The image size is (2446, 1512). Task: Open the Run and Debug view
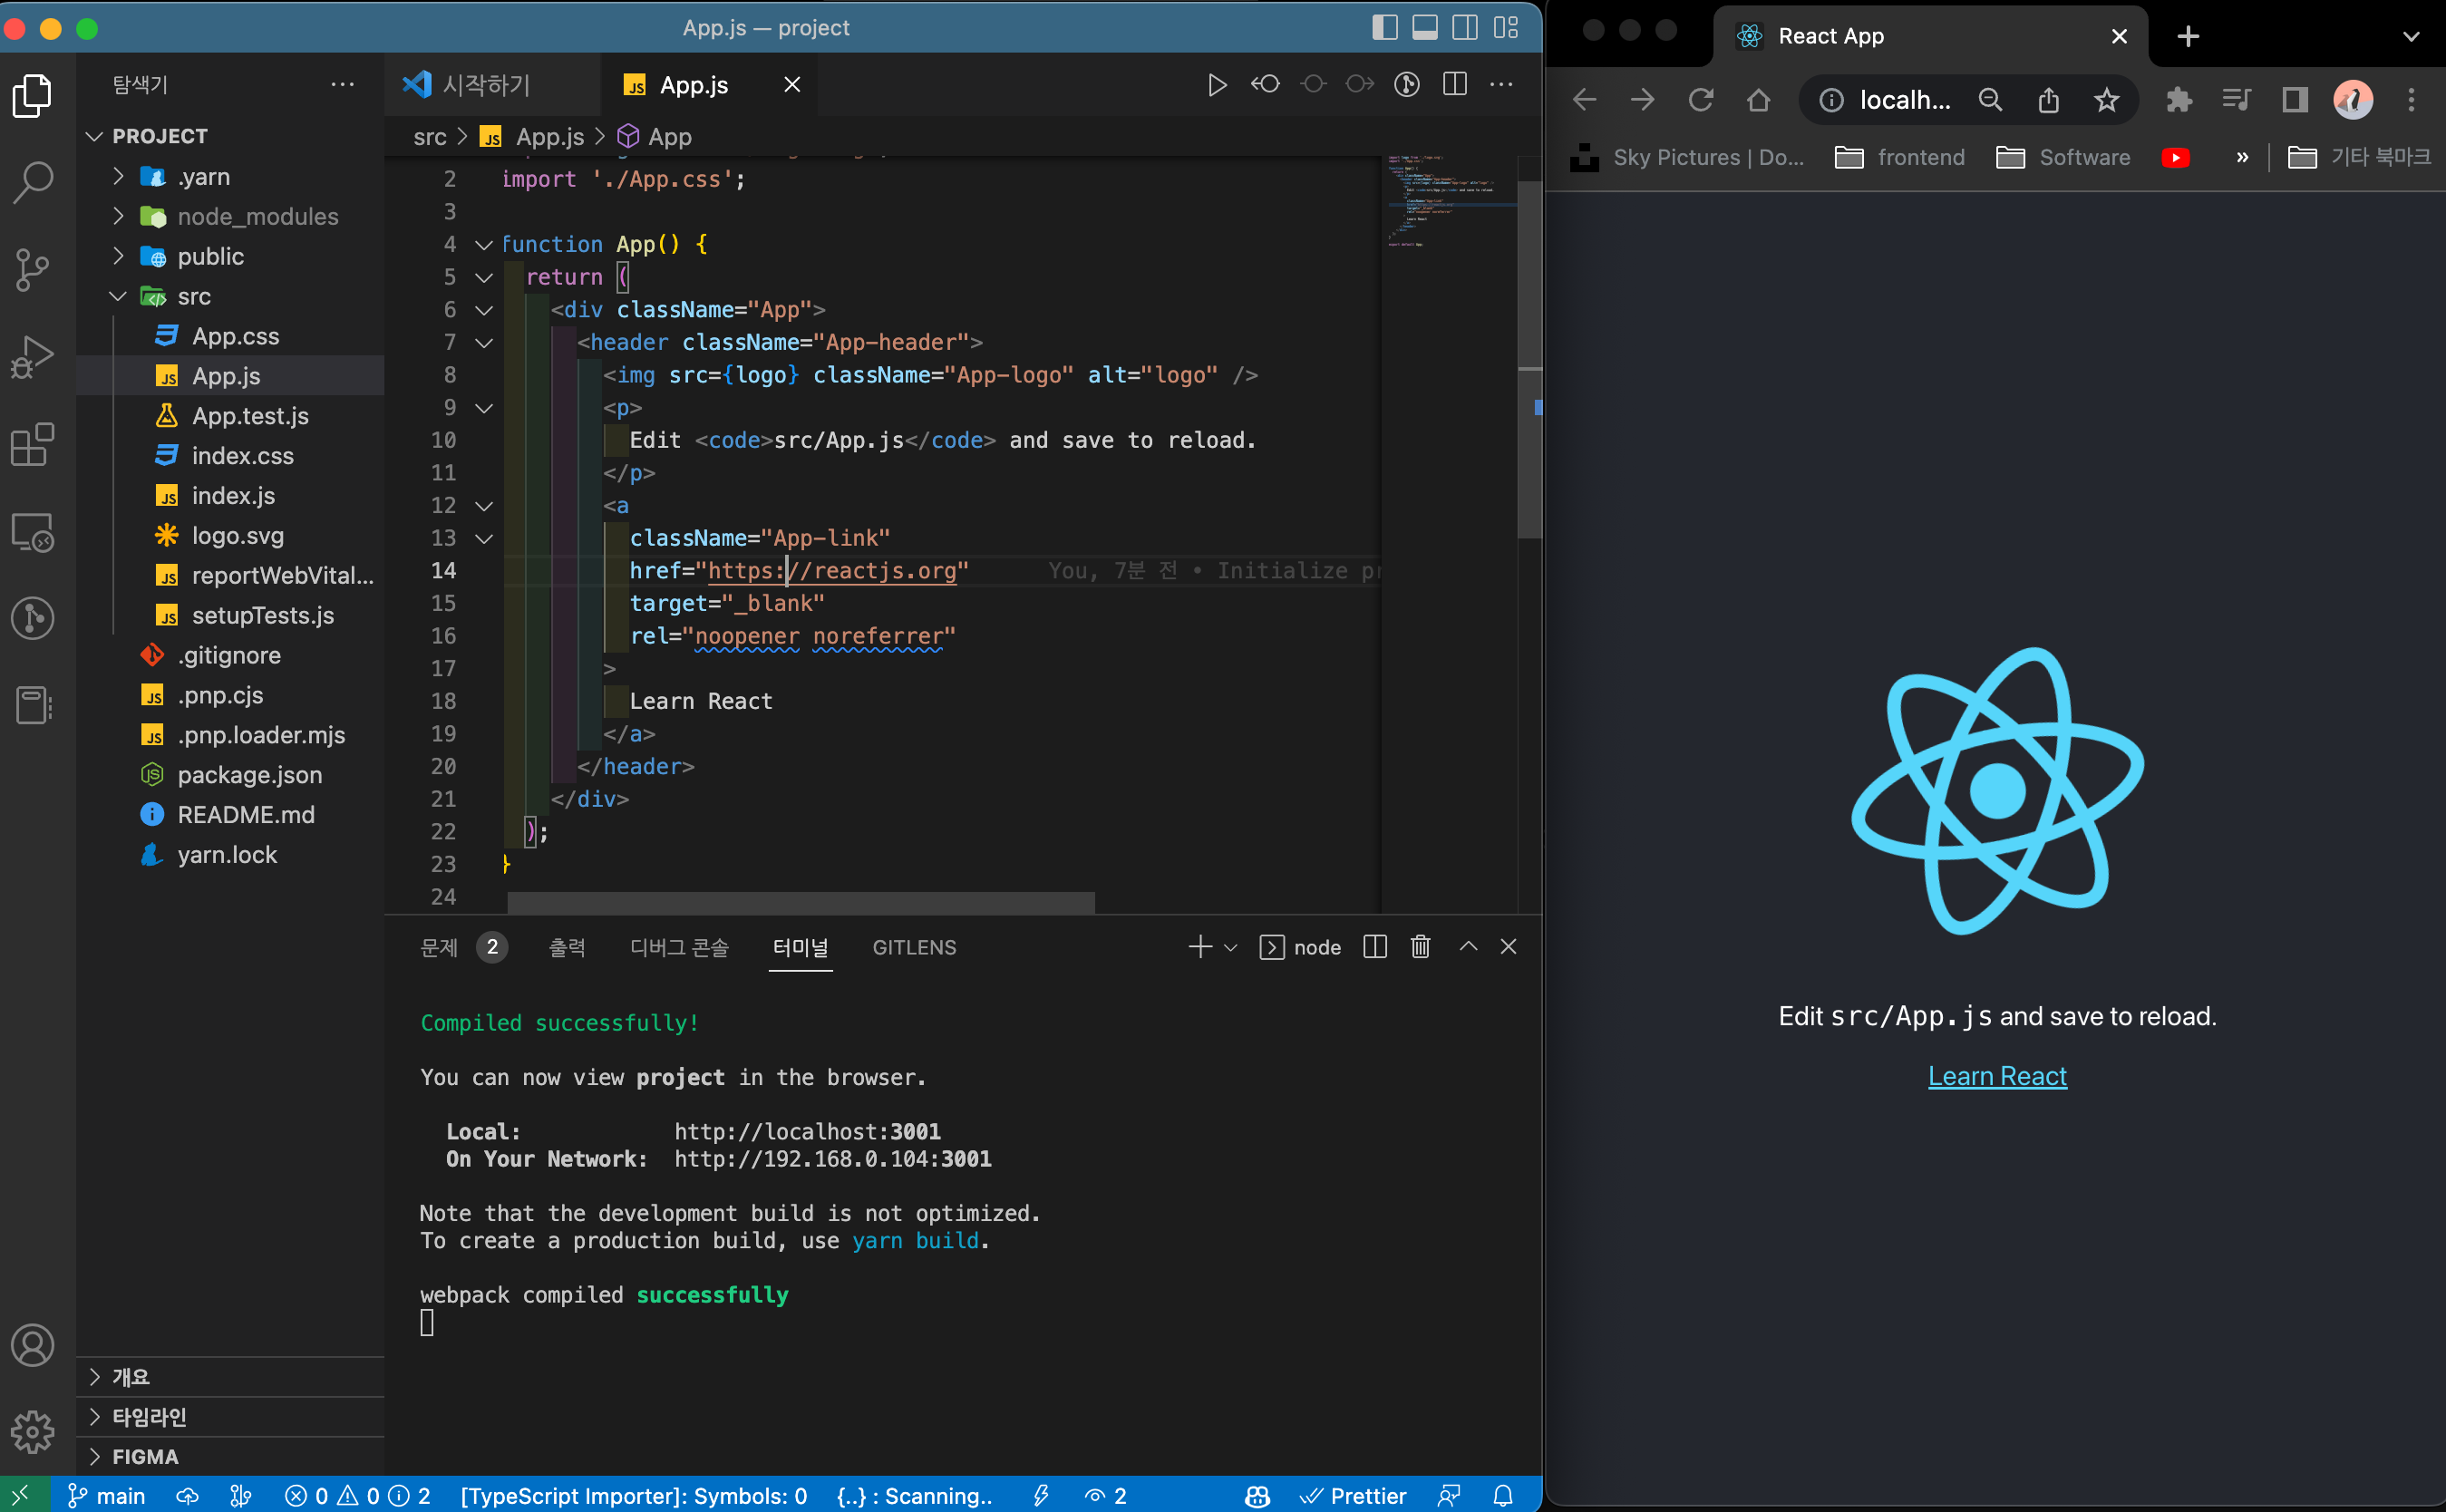33,357
